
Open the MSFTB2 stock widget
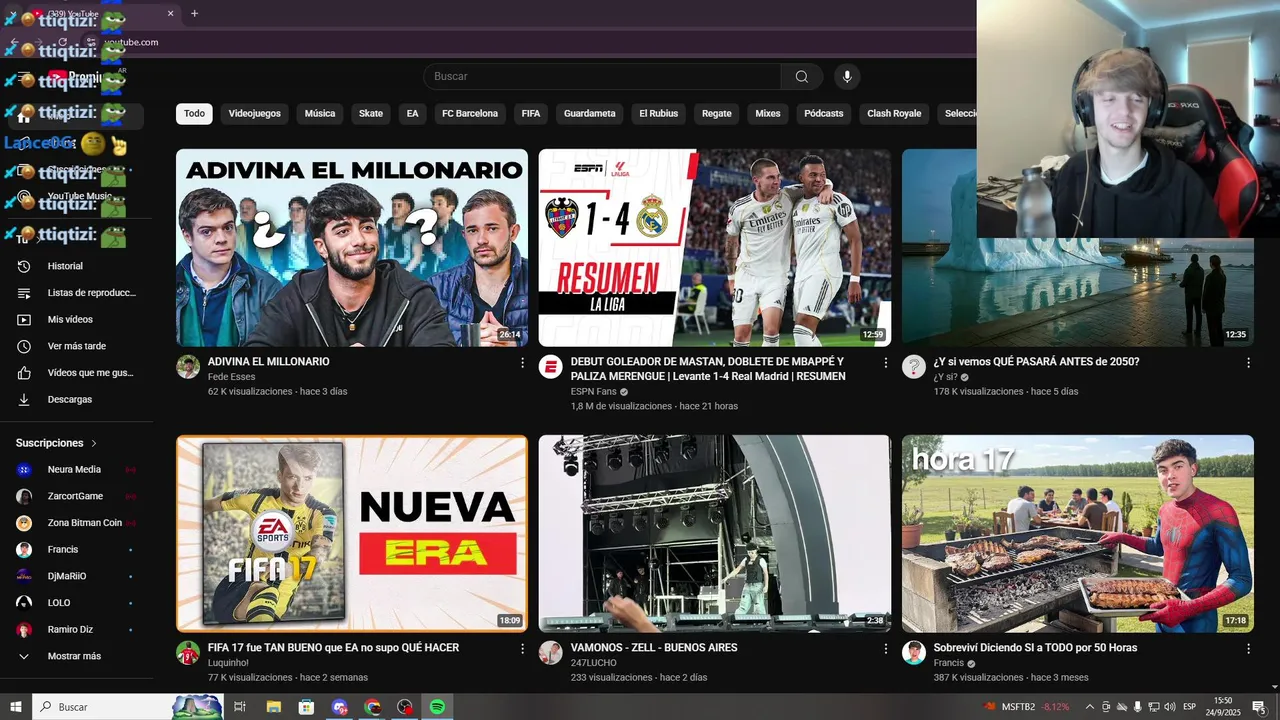click(1027, 707)
